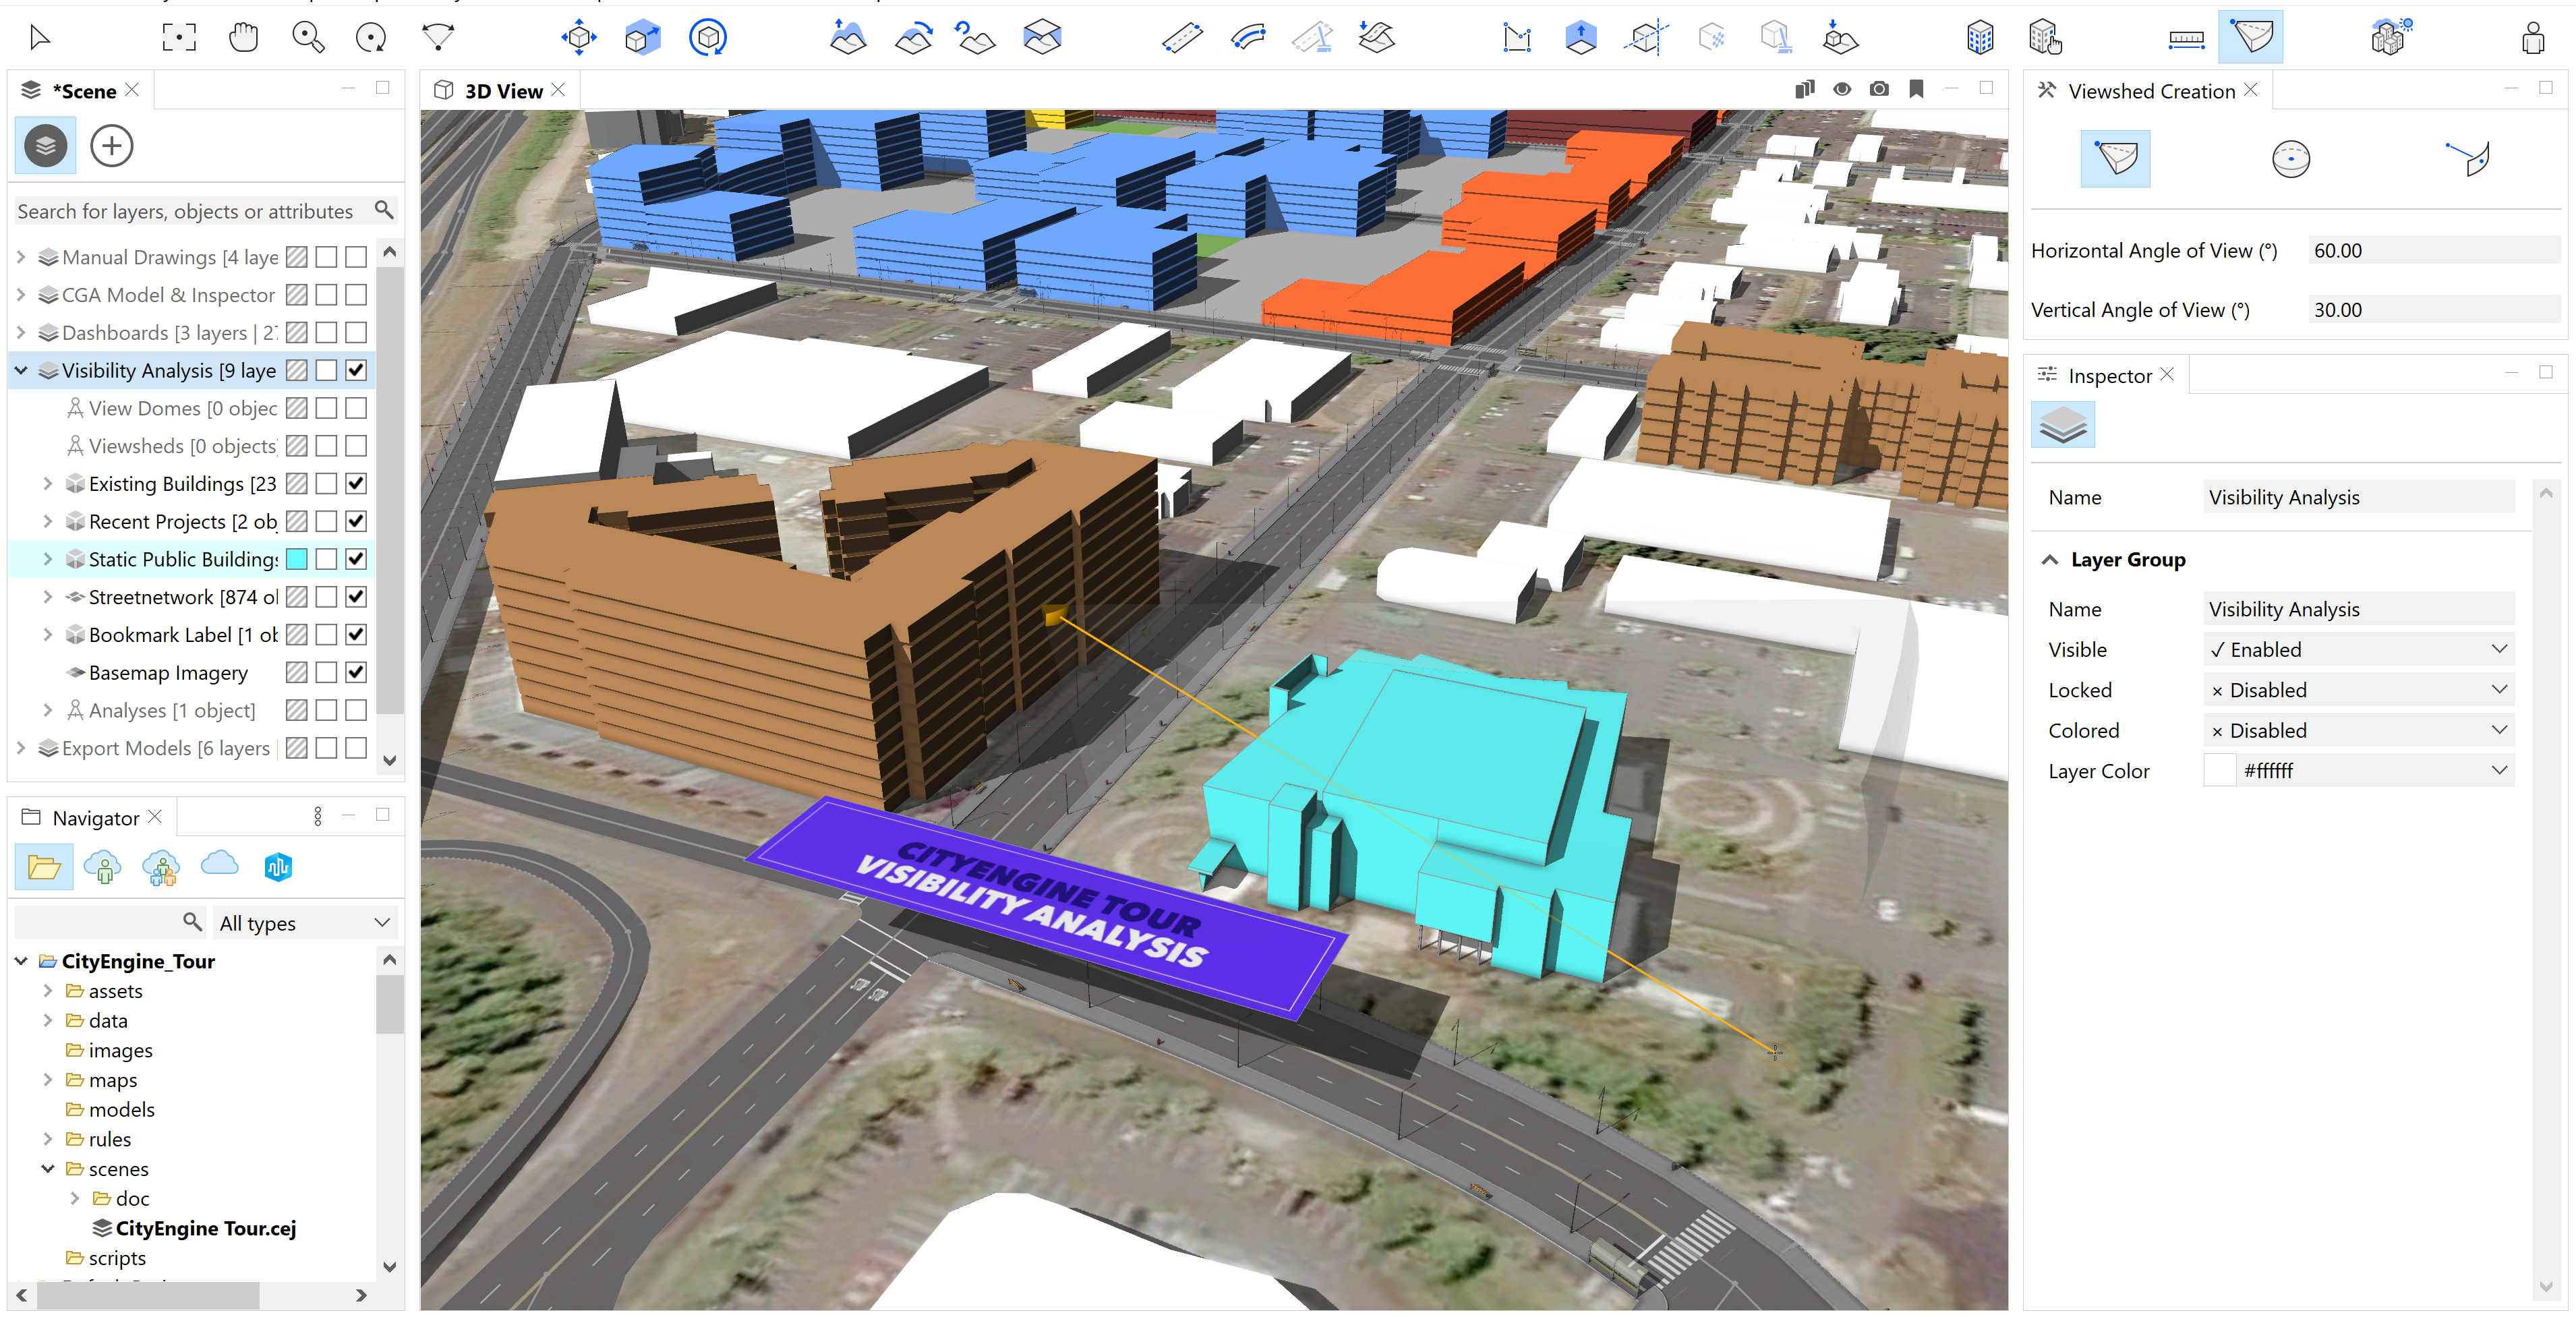2576x1317 pixels.
Task: Toggle 3D View visibility eye settings
Action: [1842, 89]
